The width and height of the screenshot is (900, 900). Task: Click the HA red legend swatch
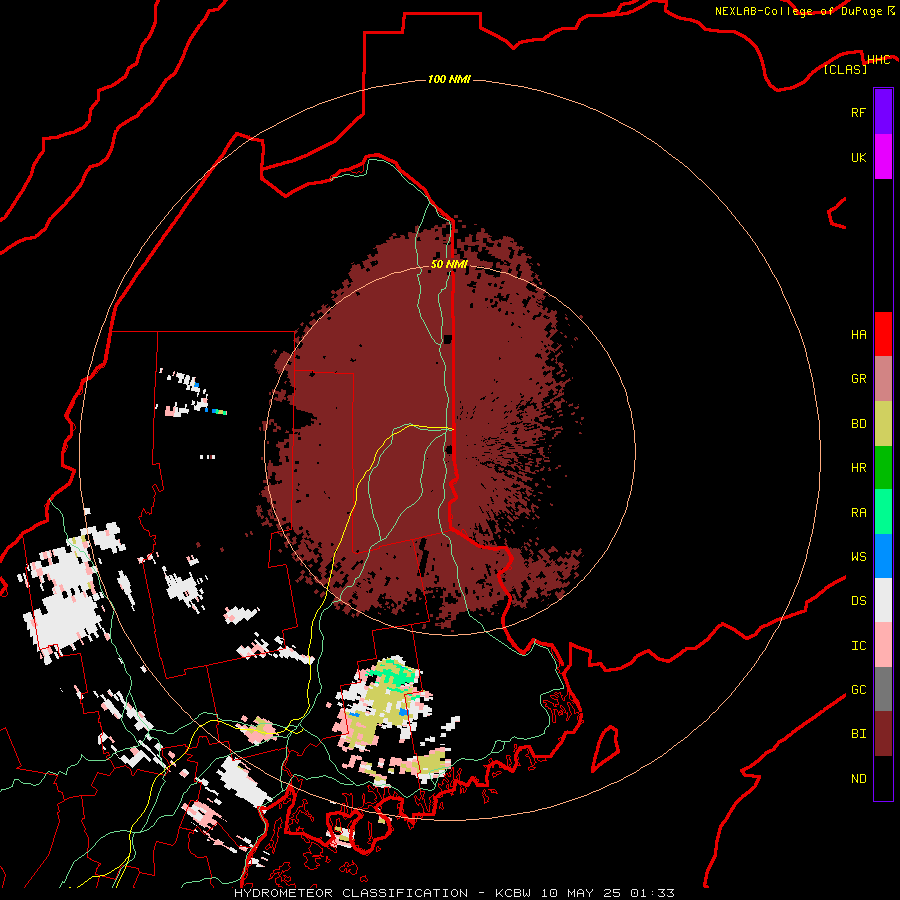click(883, 334)
